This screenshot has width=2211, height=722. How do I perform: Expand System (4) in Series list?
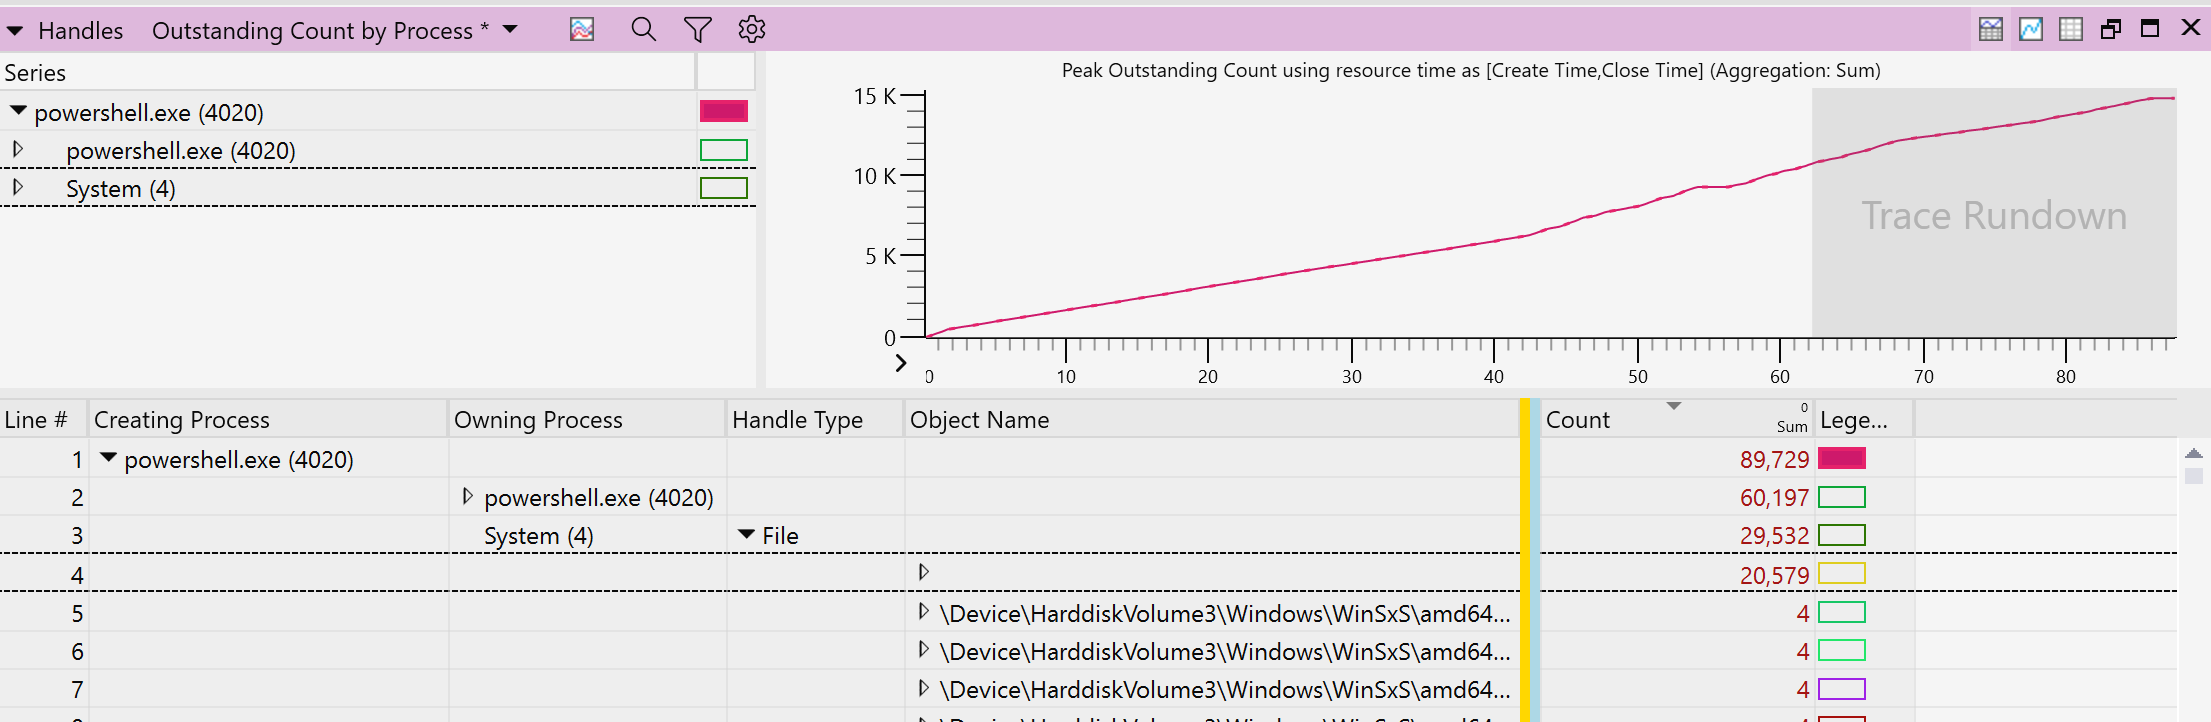pos(18,187)
